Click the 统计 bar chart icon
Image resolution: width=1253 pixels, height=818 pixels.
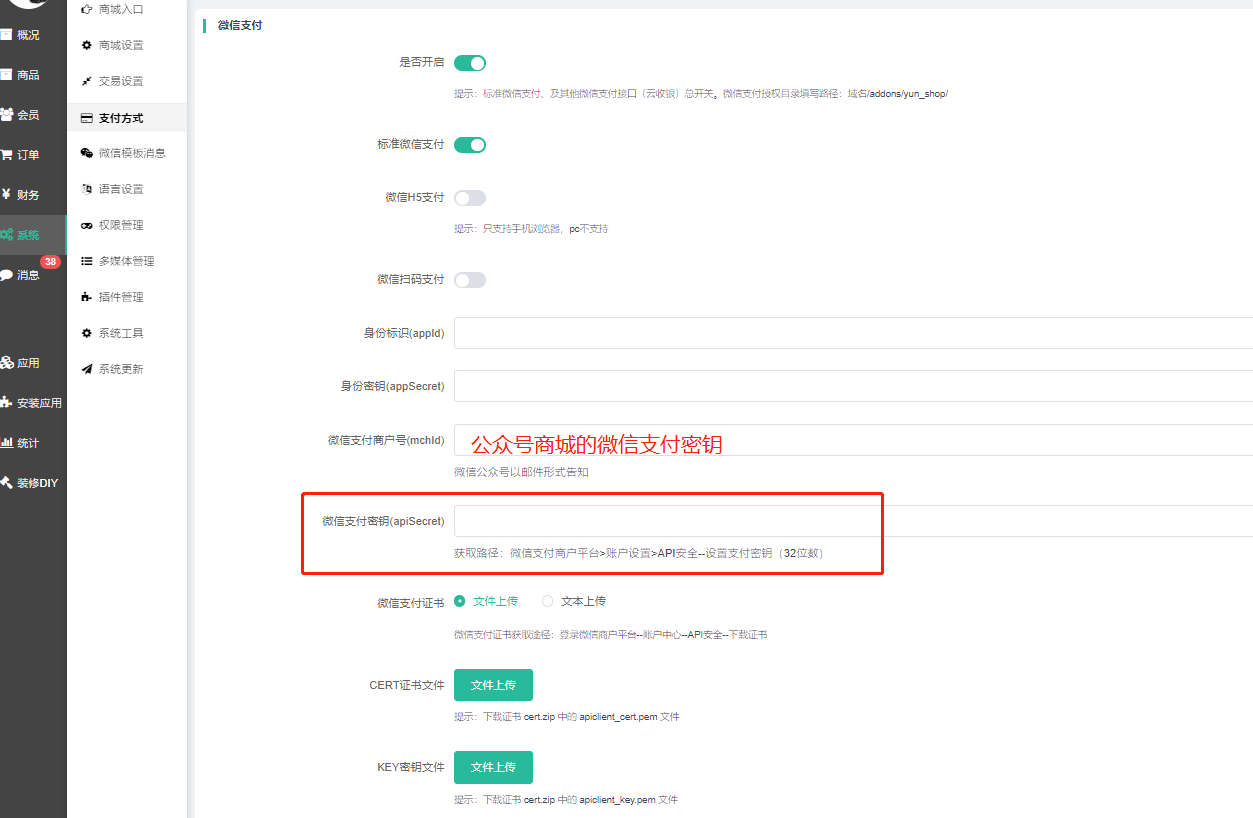(6, 443)
